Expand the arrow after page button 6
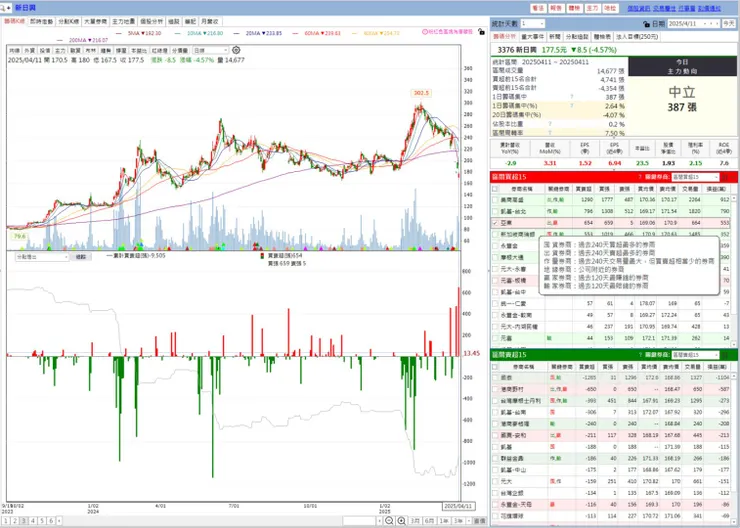Image resolution: width=740 pixels, height=528 pixels. (x=59, y=521)
